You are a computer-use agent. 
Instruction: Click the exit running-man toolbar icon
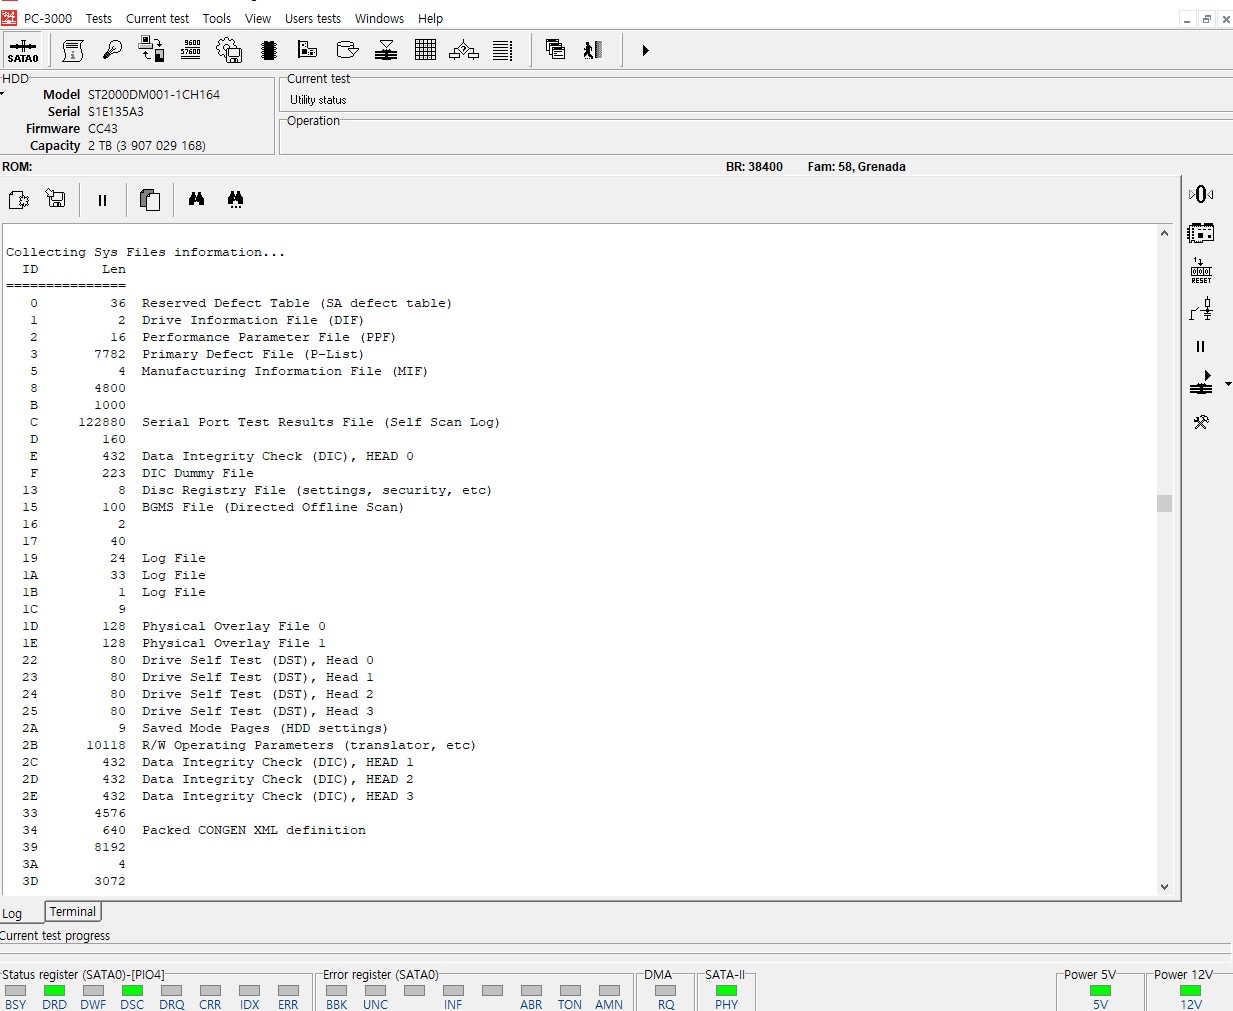tap(593, 50)
